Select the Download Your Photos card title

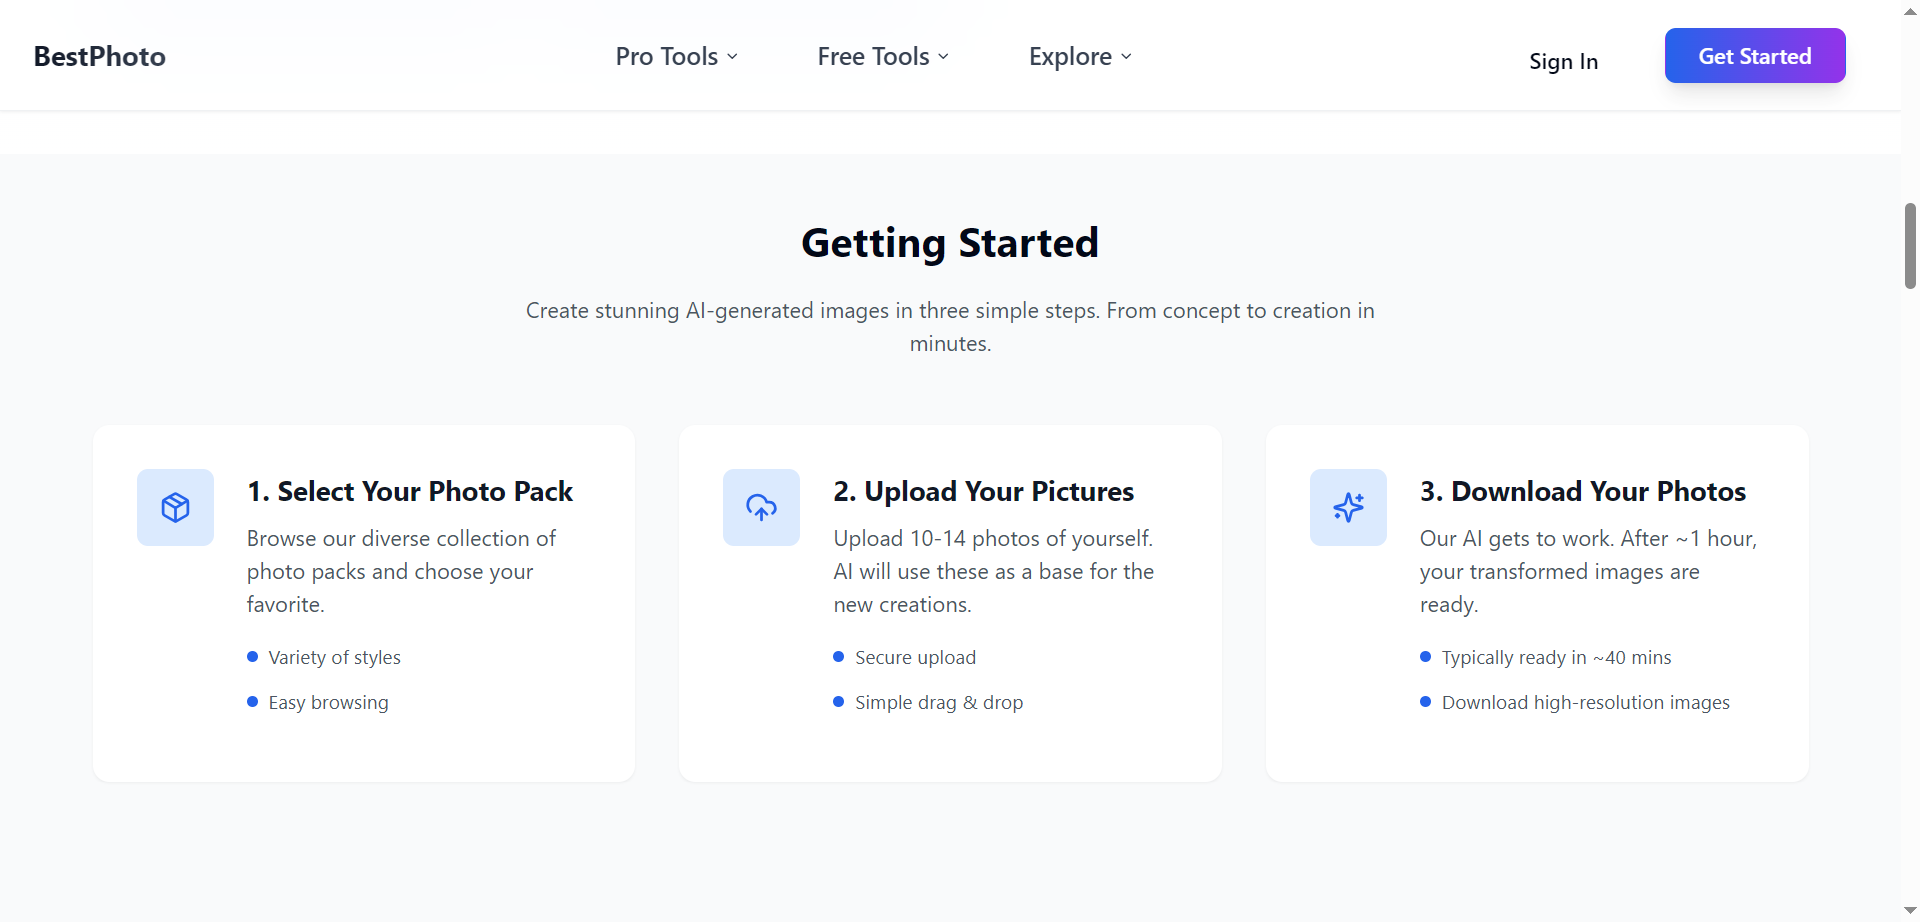click(1583, 492)
